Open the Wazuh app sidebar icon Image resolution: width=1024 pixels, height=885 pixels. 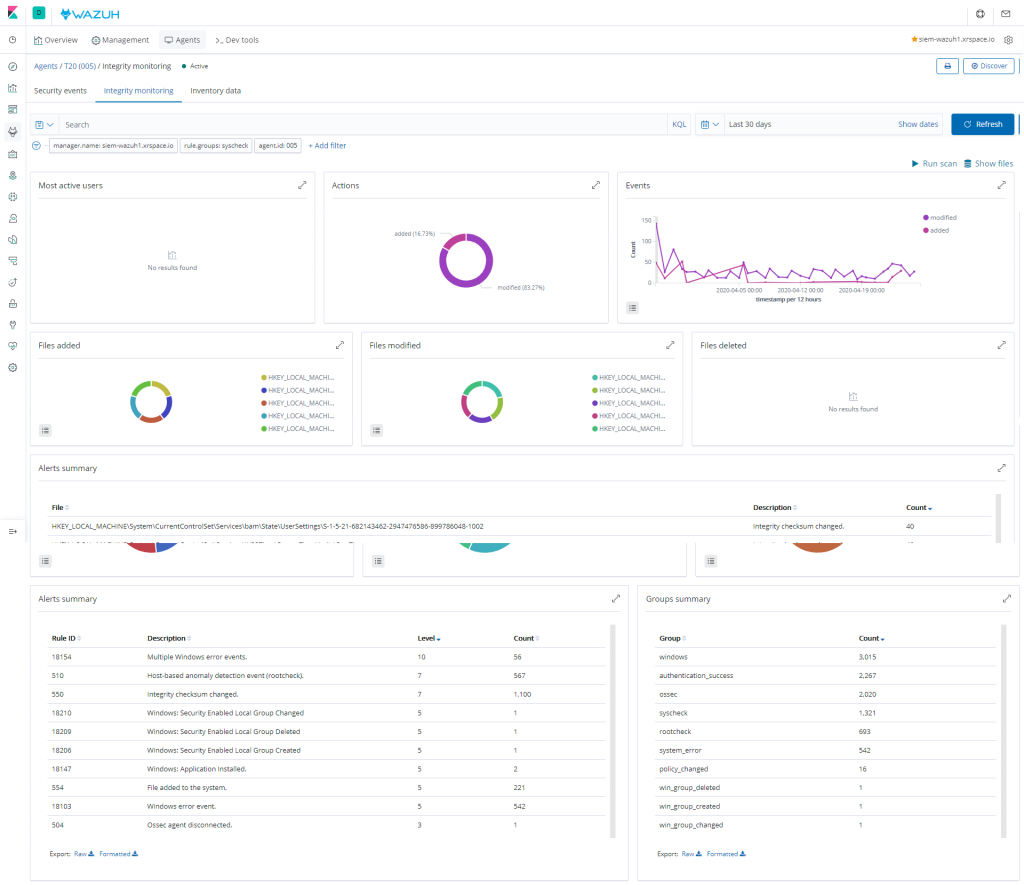coord(12,131)
